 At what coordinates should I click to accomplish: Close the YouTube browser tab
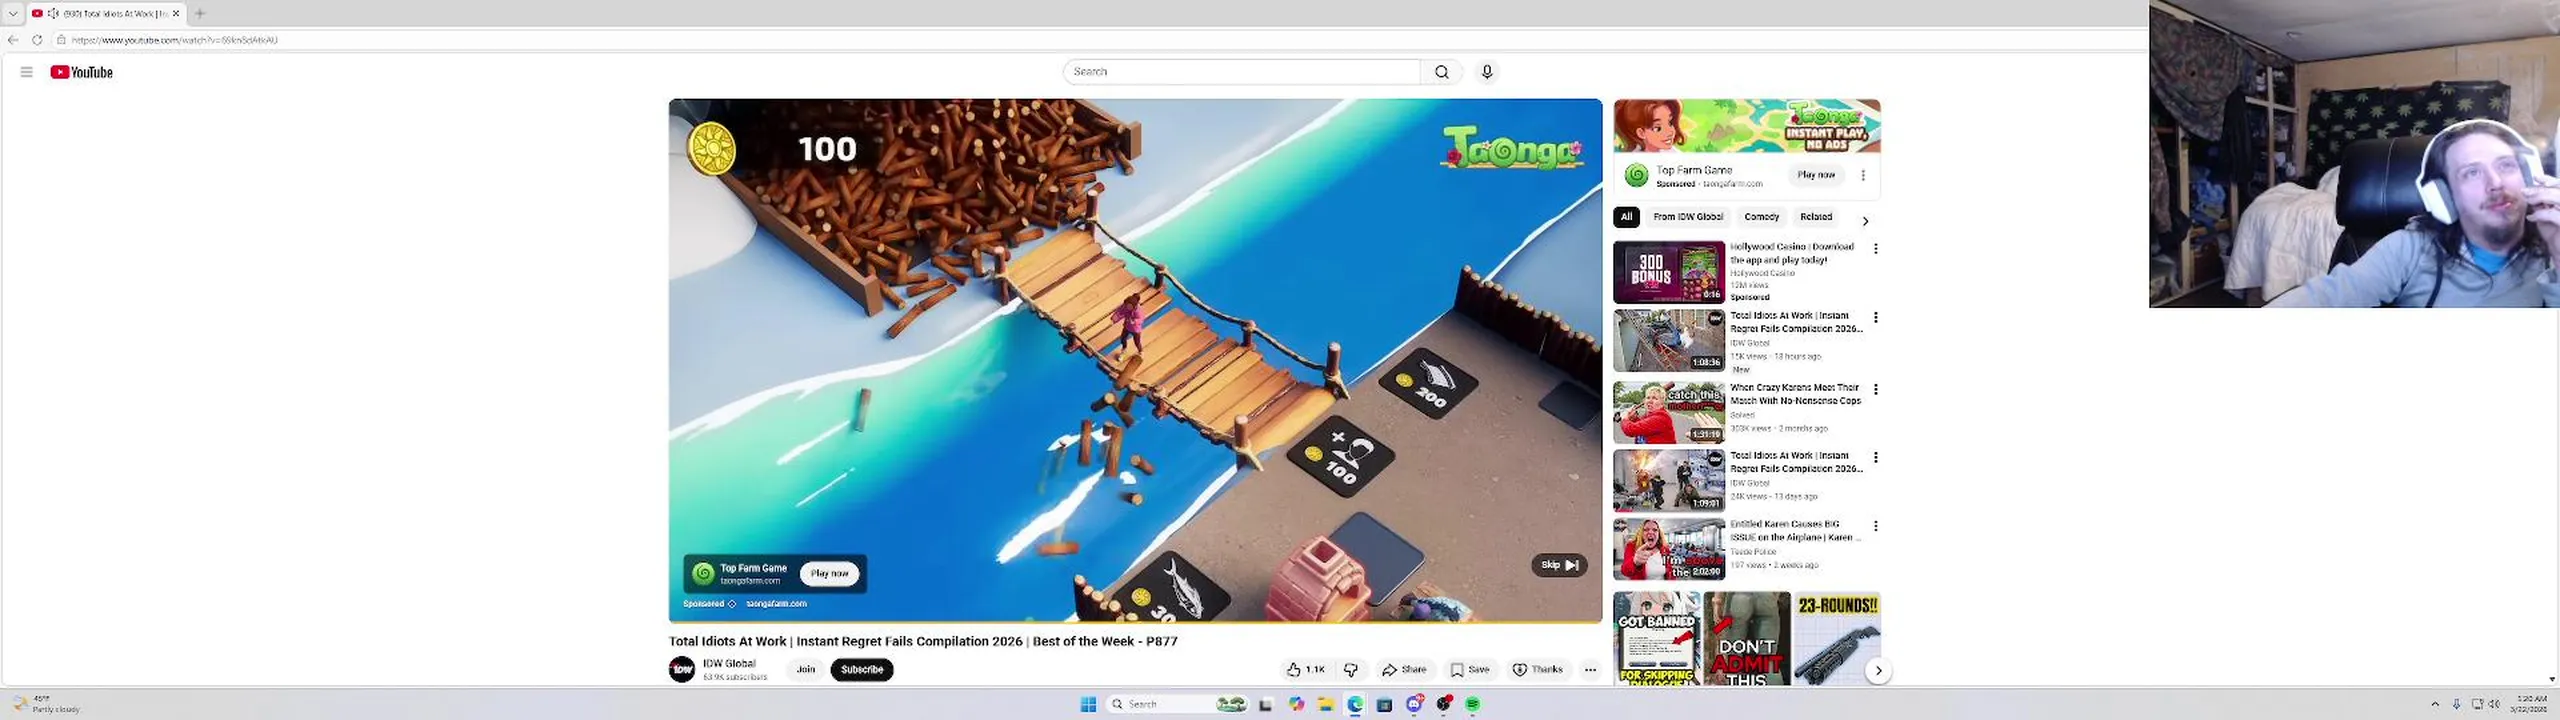point(176,13)
